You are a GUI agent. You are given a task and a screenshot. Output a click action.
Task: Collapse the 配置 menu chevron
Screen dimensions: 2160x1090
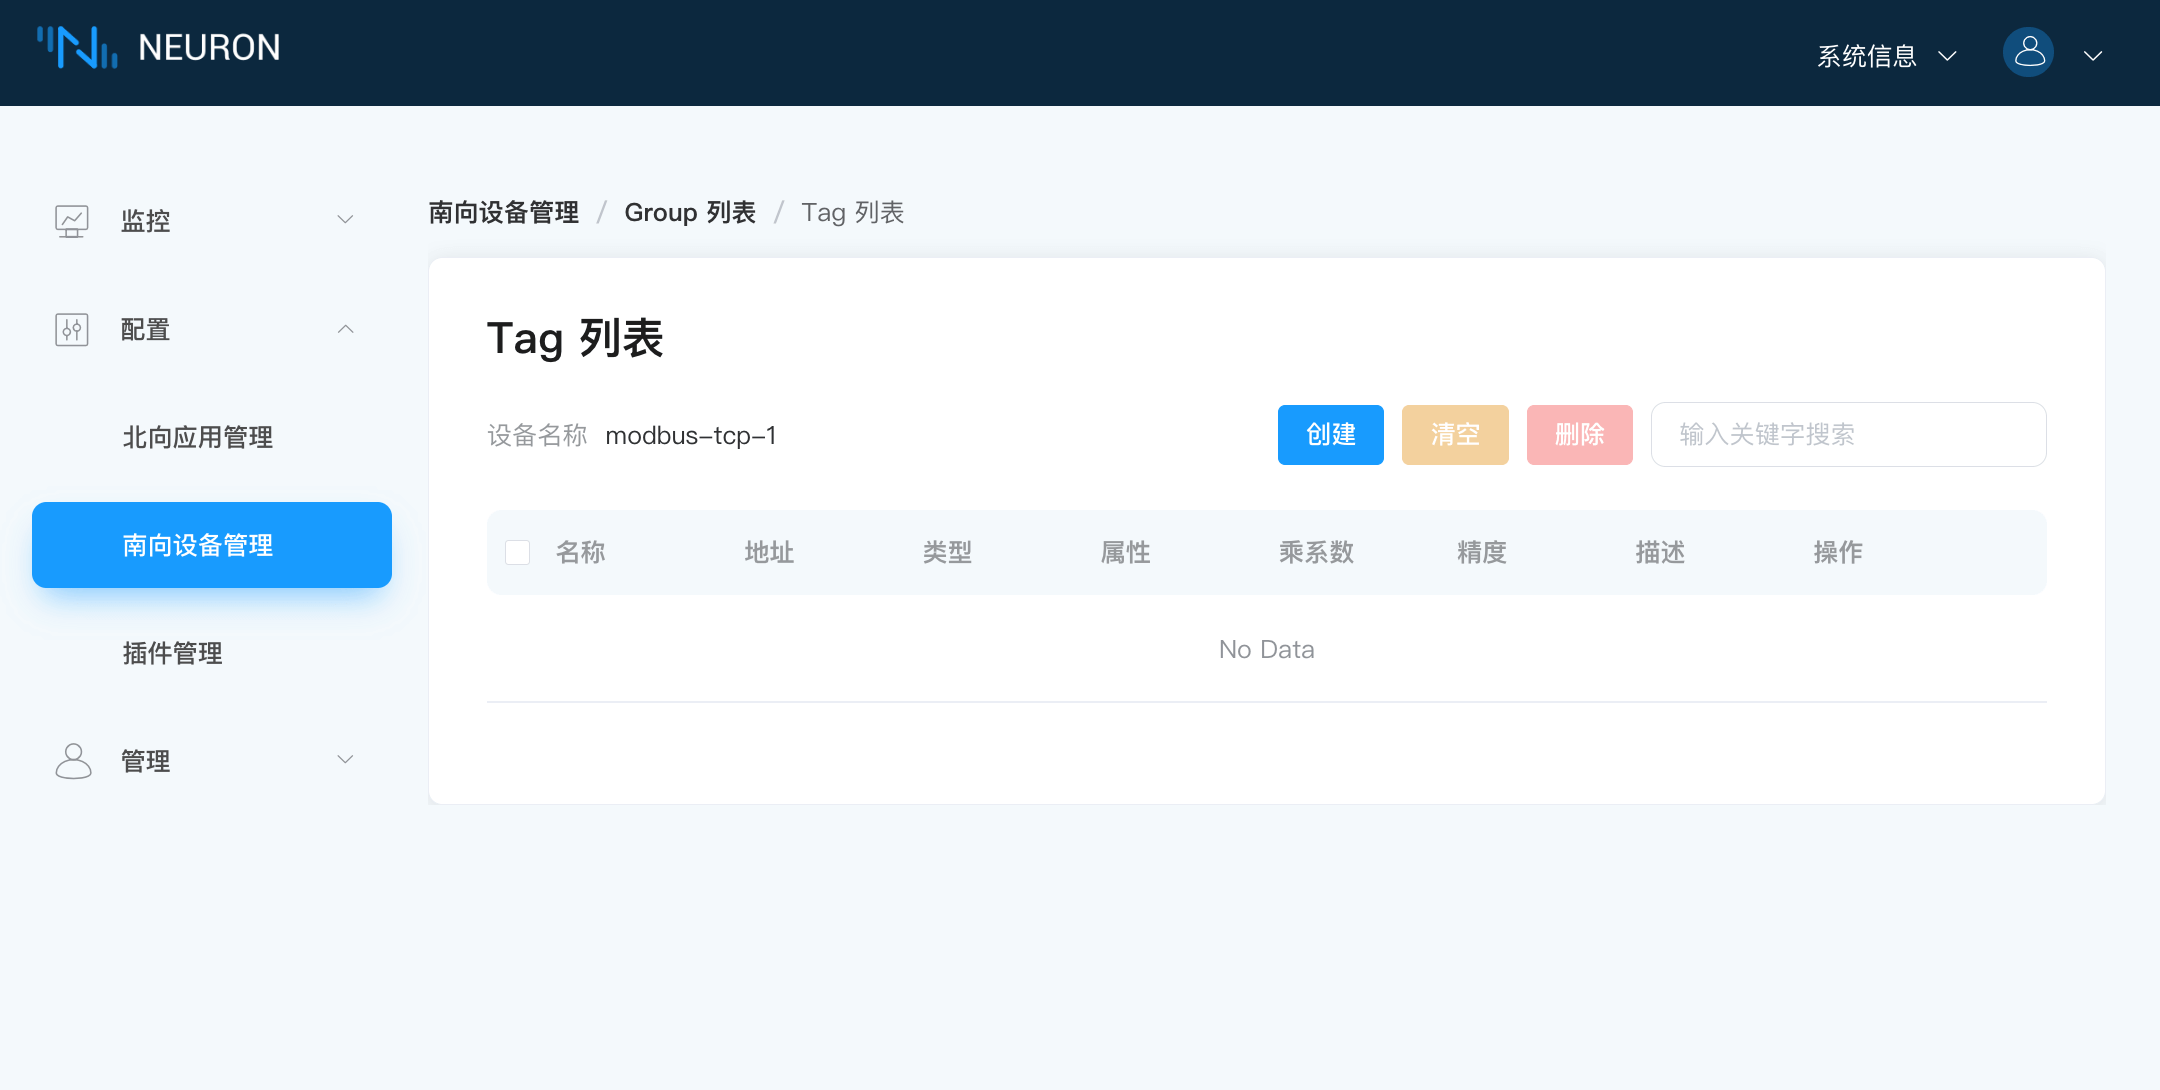point(345,329)
